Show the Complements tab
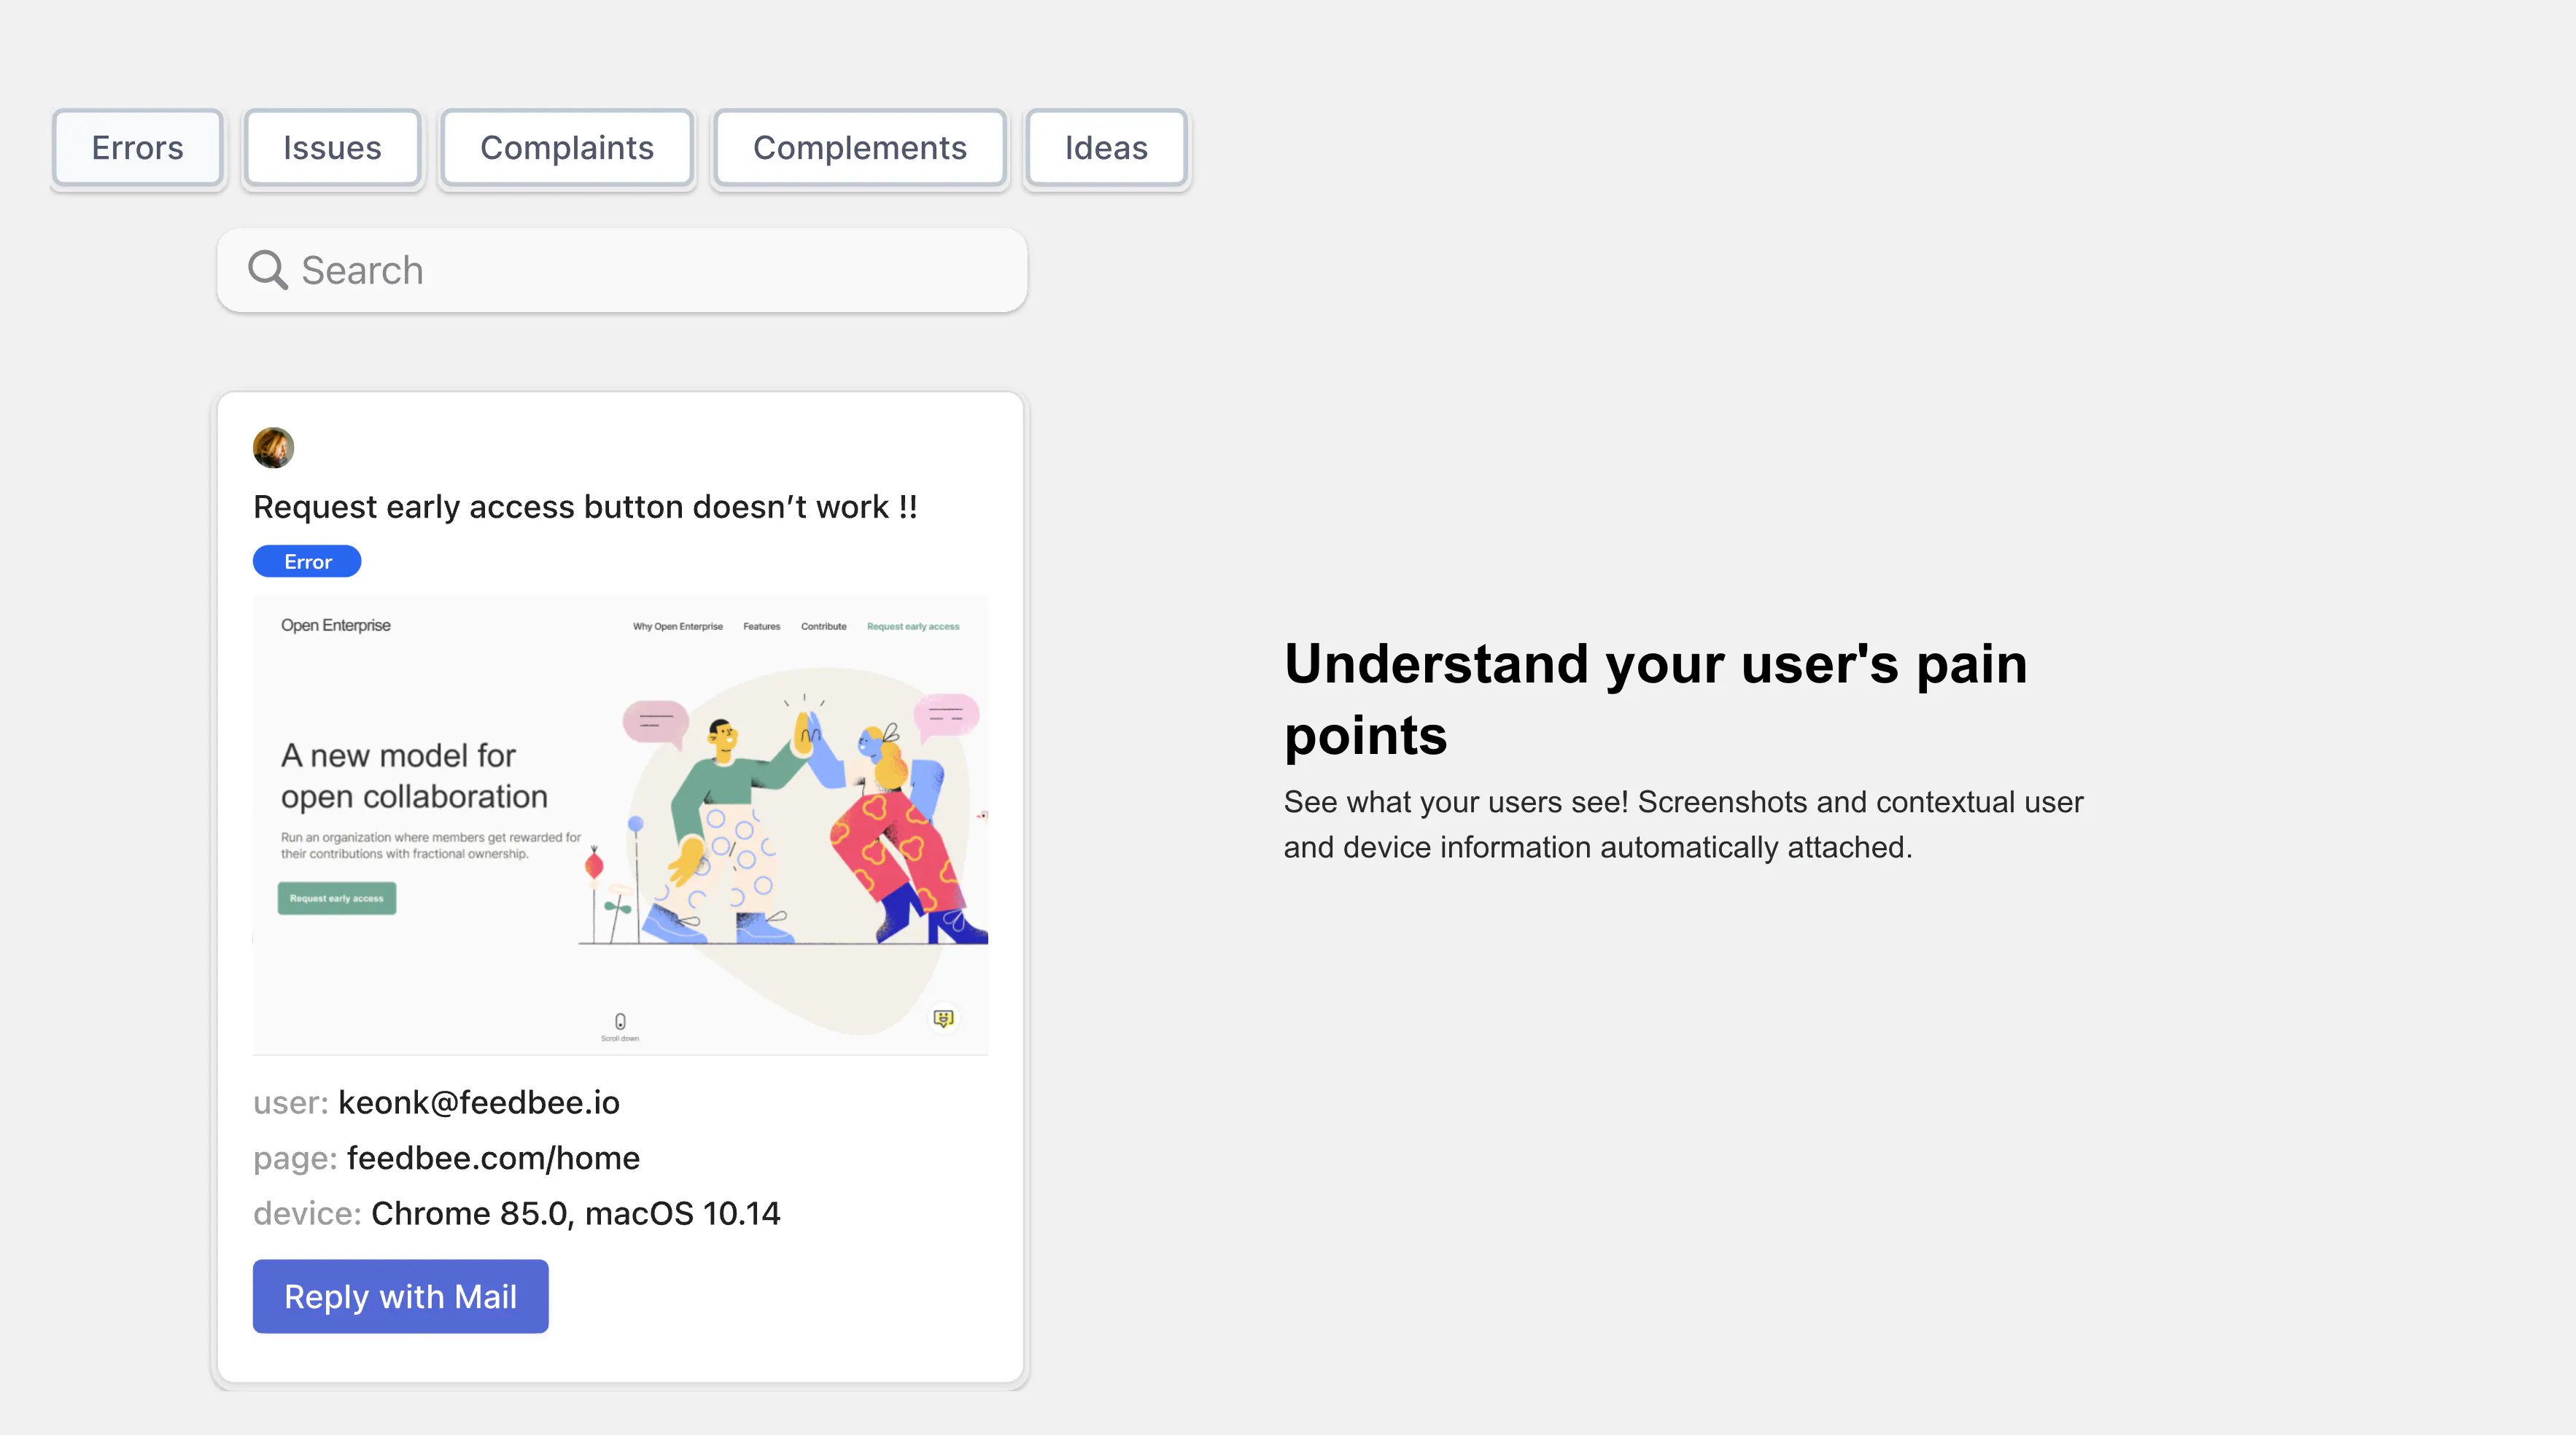The width and height of the screenshot is (2576, 1435). 860,148
